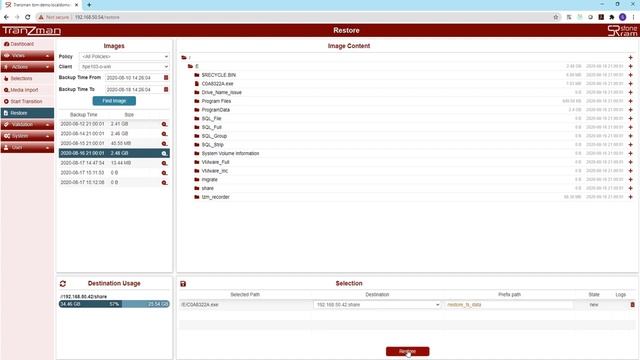This screenshot has height=360, width=640.
Task: Add Vmware_Full folder with plus icon
Action: (x=631, y=162)
